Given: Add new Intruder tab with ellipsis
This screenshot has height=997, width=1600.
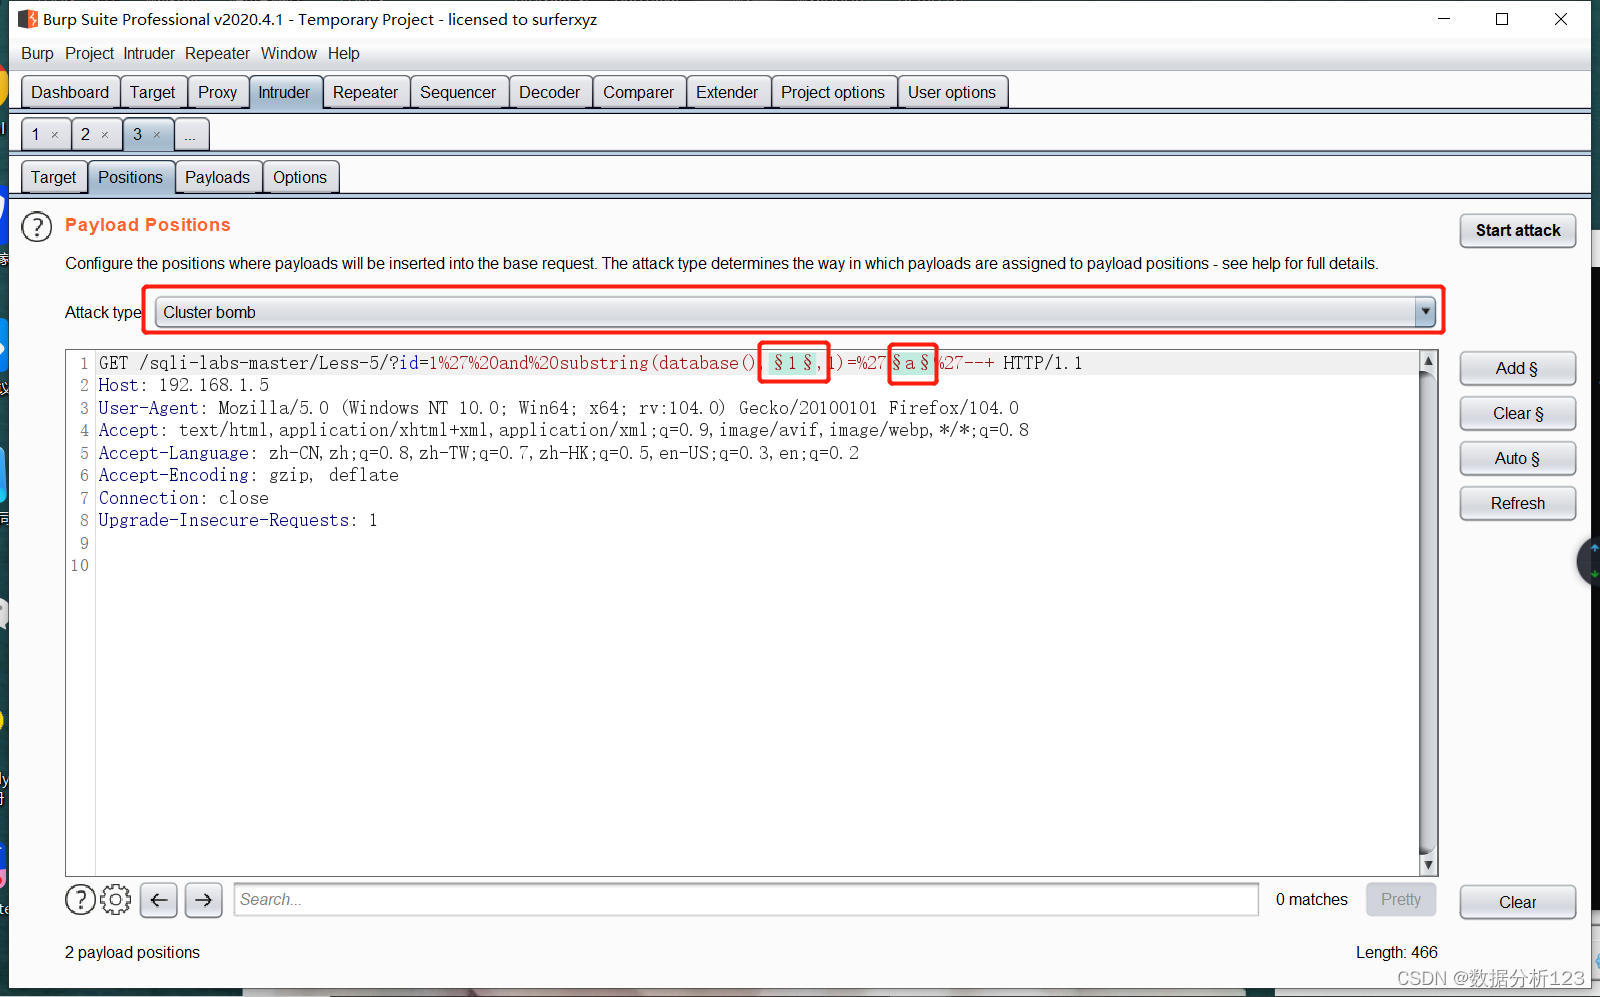Looking at the screenshot, I should (191, 134).
